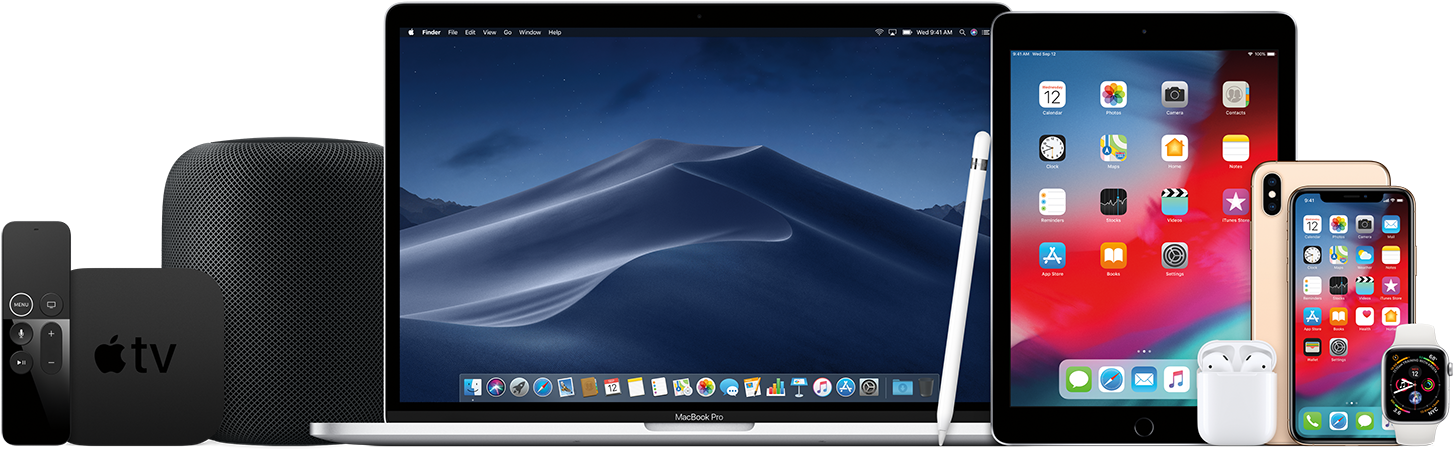This screenshot has height=449, width=1453.
Task: Tap the Music icon in iPad dock
Action: [x=1175, y=380]
